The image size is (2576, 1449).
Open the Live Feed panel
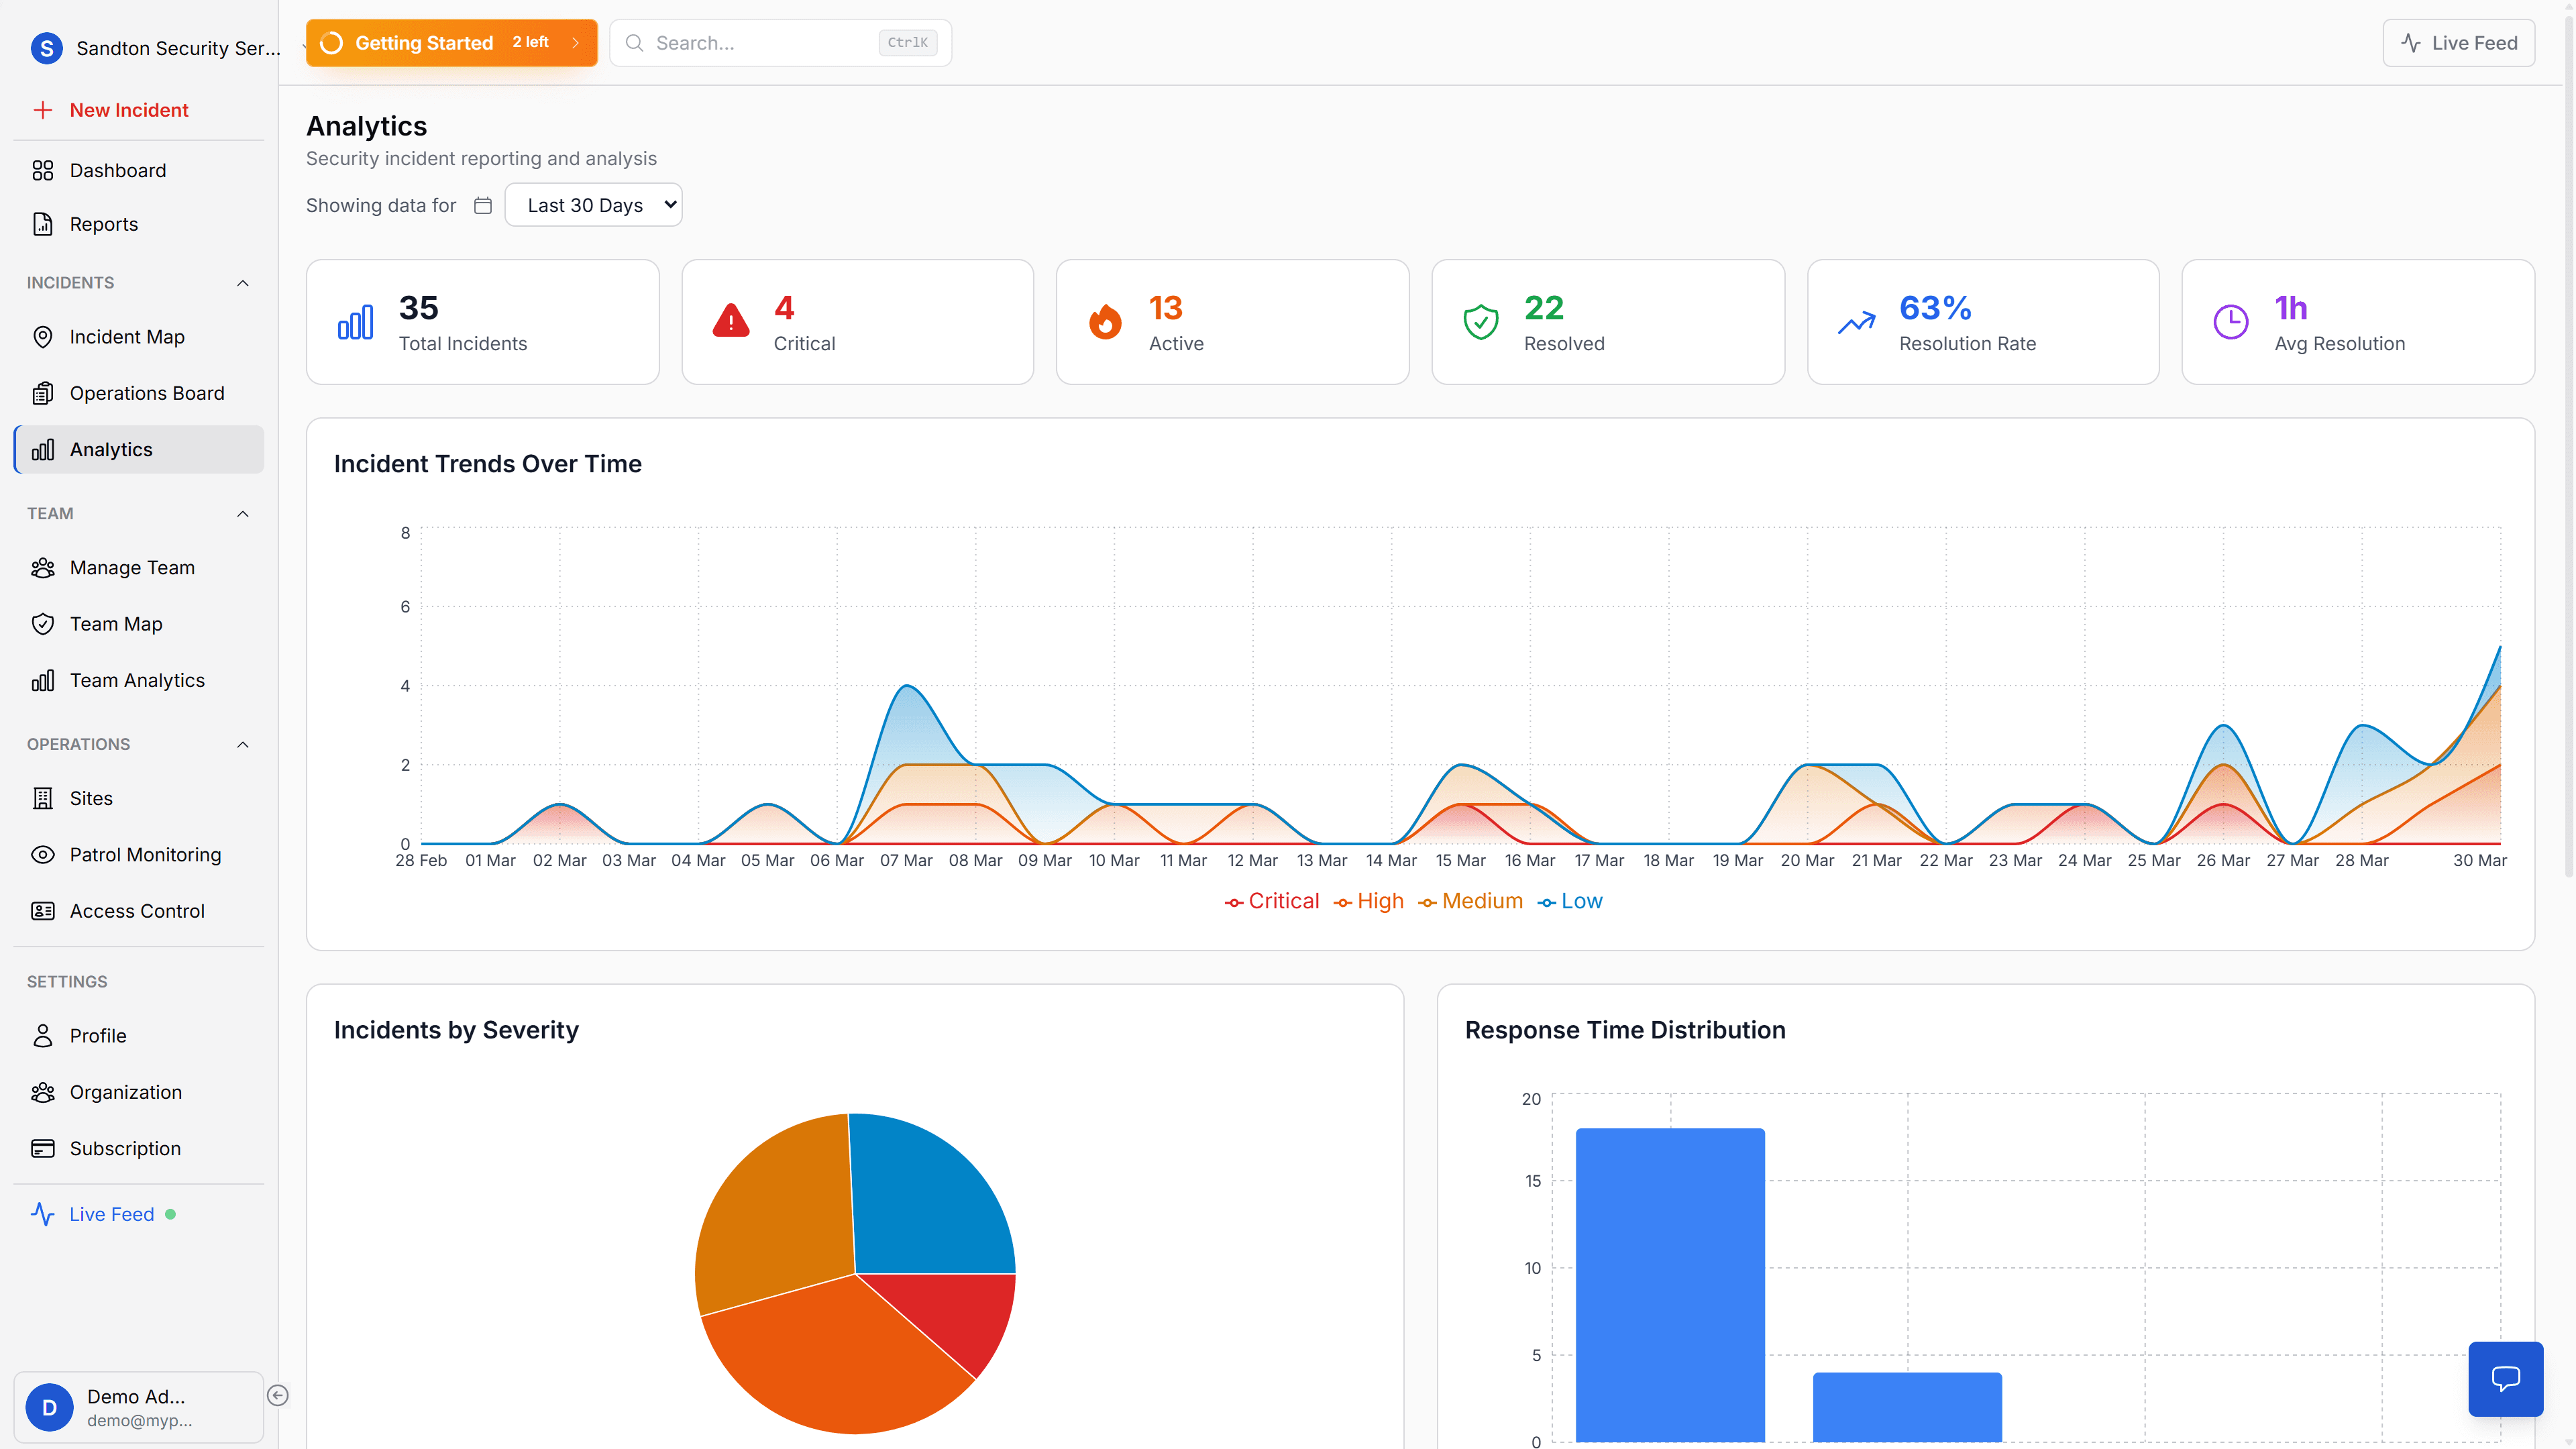click(x=2459, y=42)
